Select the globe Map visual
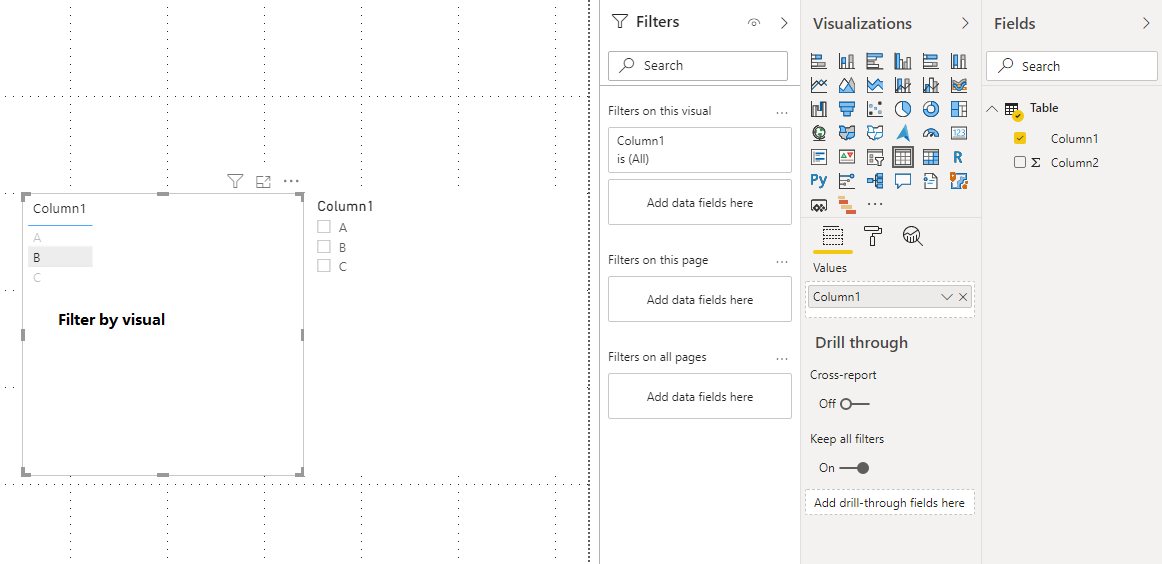Image resolution: width=1162 pixels, height=564 pixels. 819,133
